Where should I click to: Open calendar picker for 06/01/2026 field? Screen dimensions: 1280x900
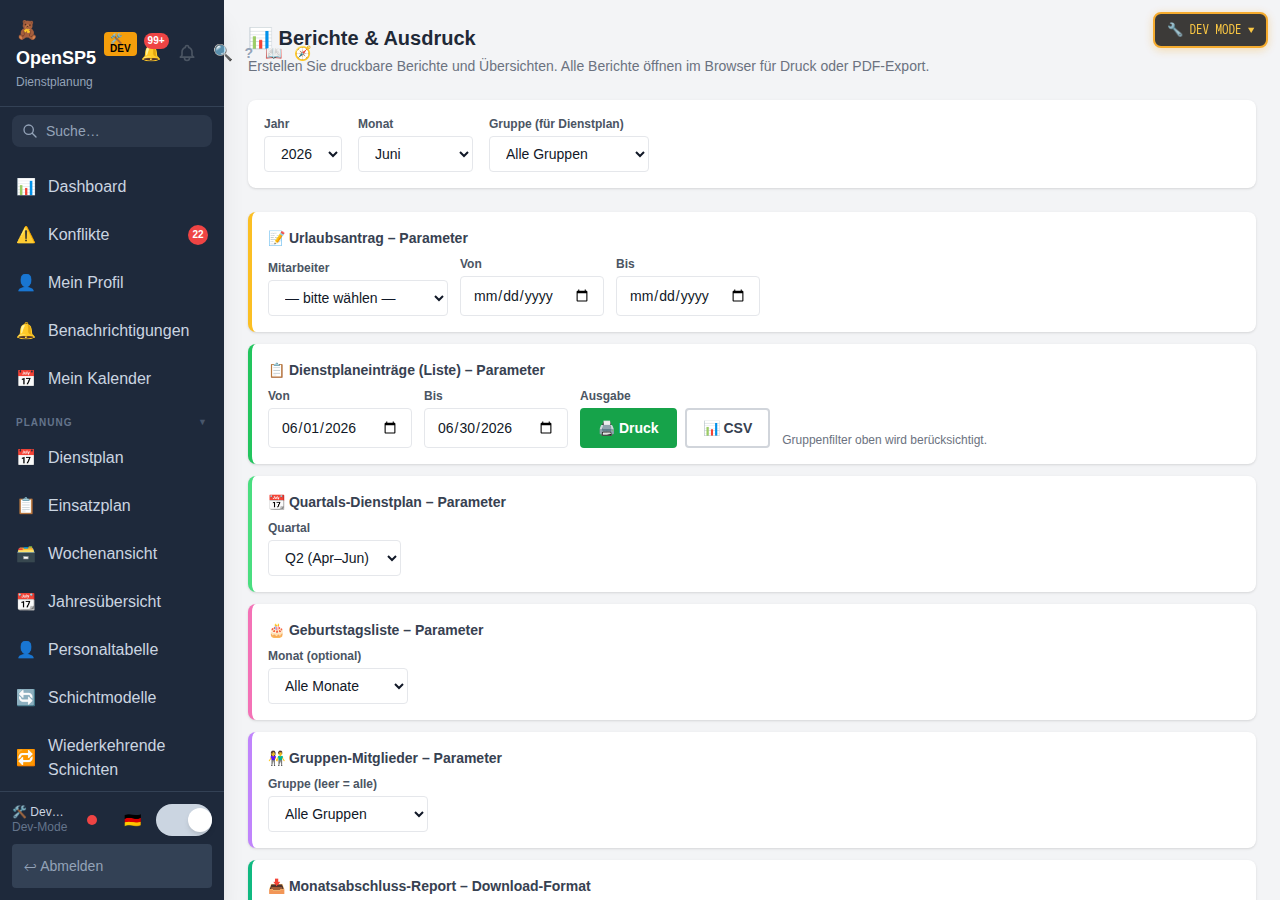click(x=391, y=428)
